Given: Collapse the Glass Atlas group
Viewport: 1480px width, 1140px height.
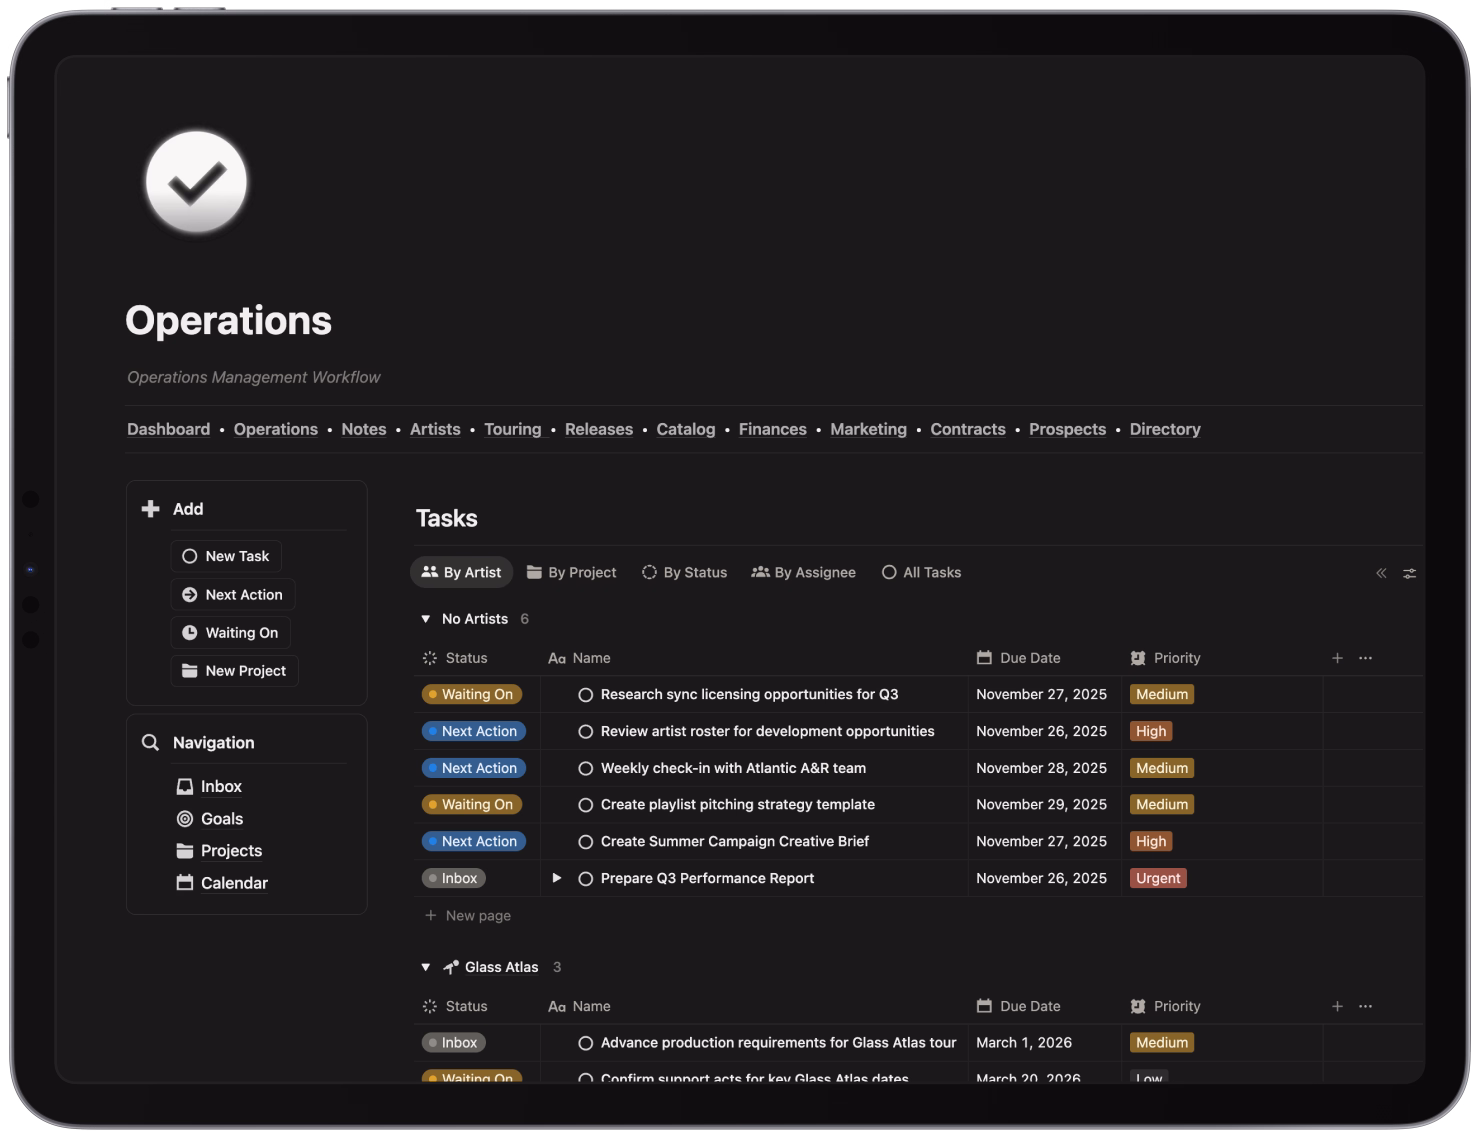Looking at the screenshot, I should point(426,967).
